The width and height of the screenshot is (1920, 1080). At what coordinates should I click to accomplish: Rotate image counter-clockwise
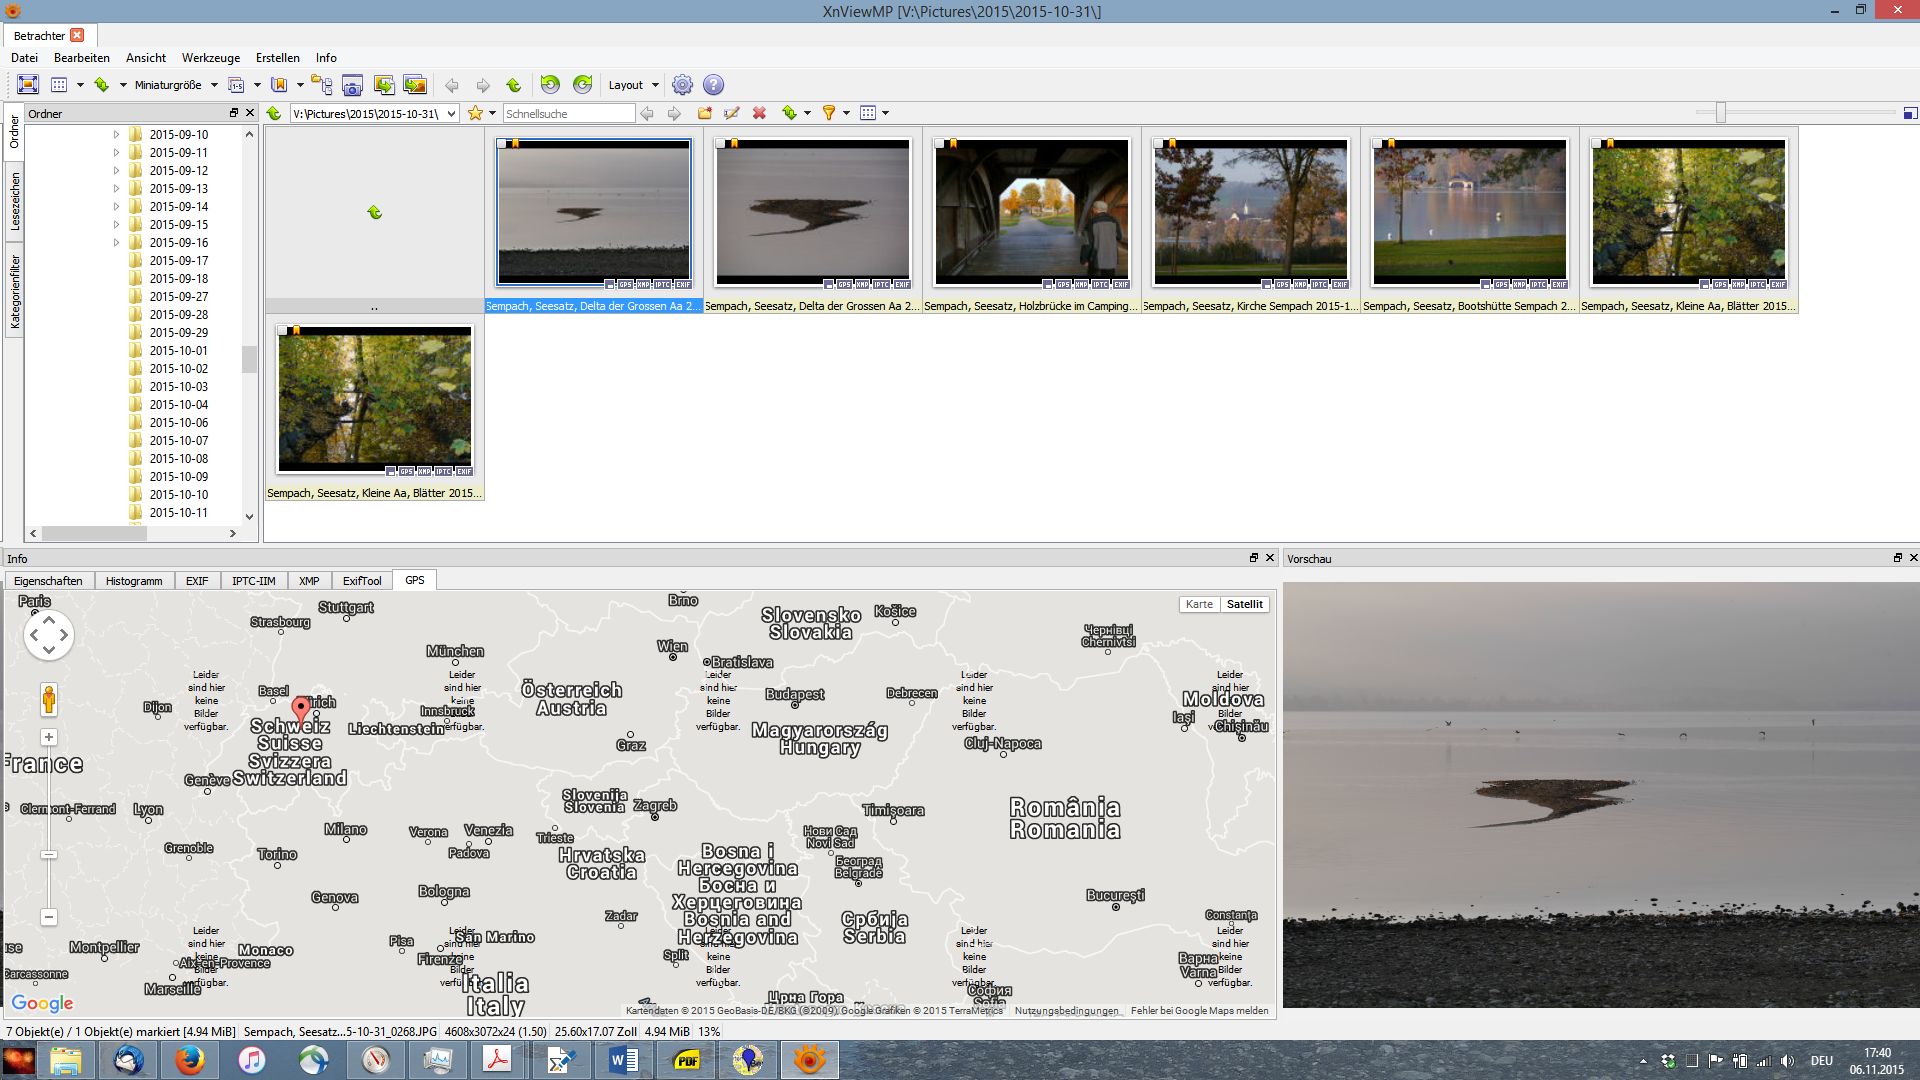pyautogui.click(x=549, y=85)
